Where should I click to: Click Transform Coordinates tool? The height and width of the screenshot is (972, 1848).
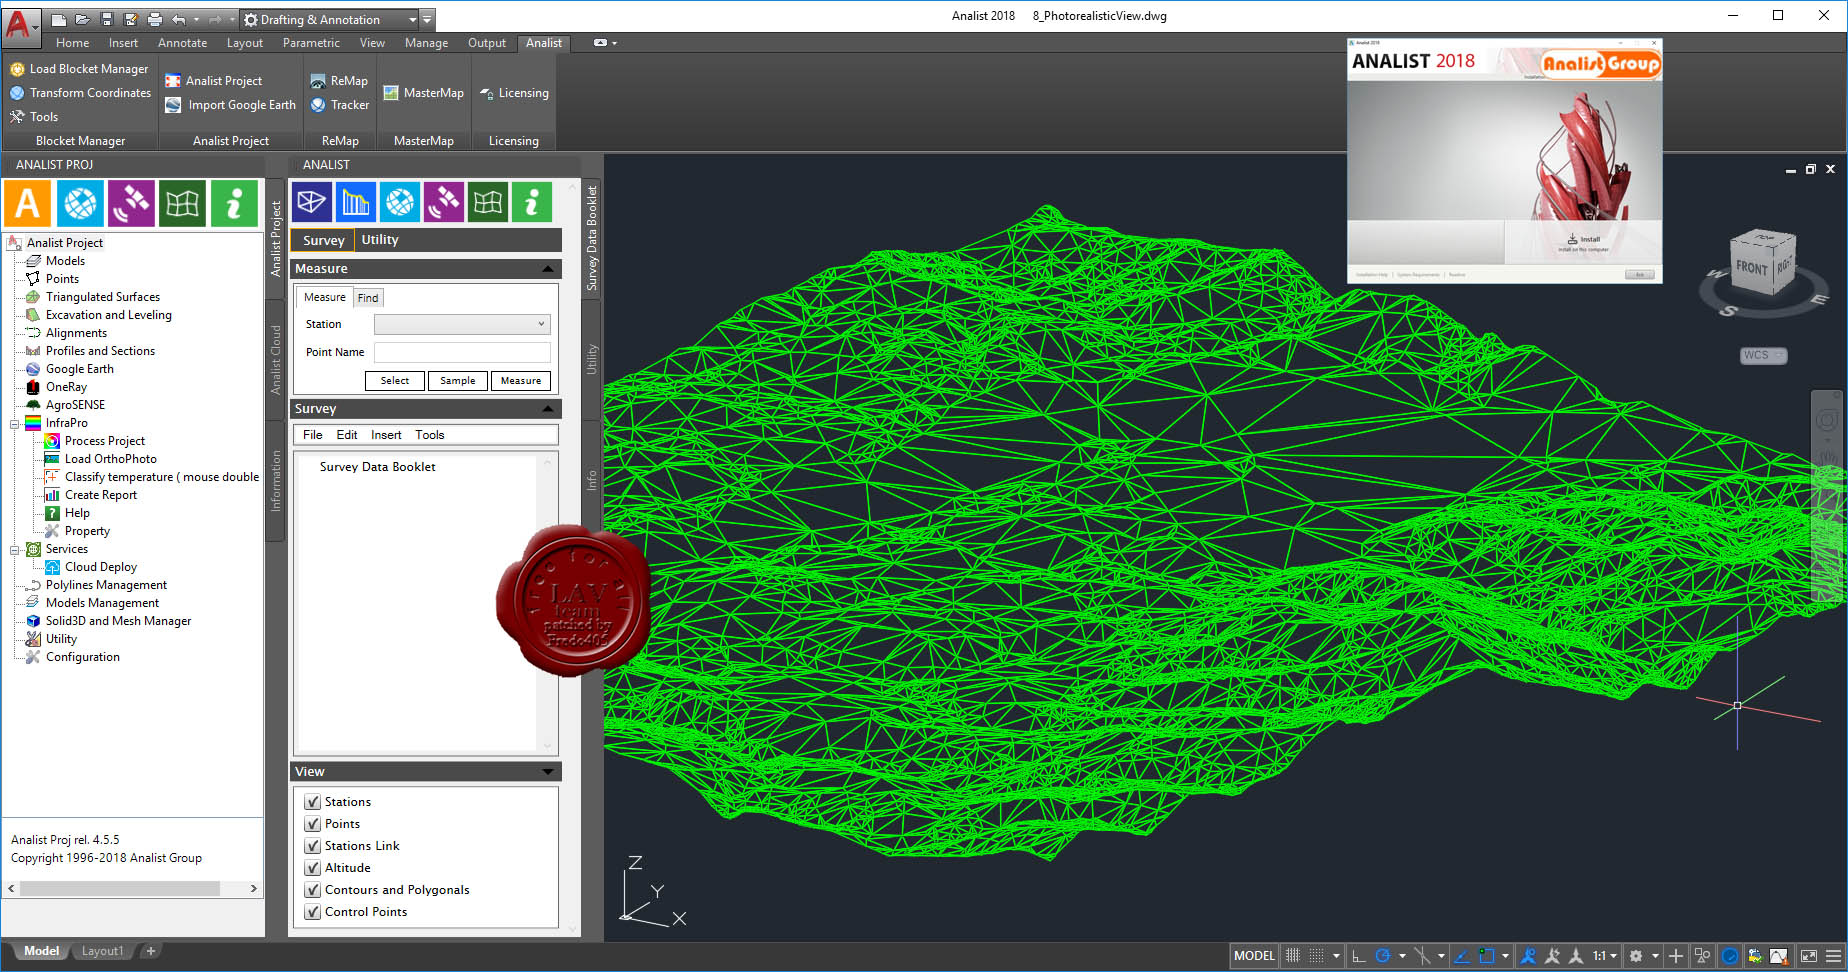(80, 93)
